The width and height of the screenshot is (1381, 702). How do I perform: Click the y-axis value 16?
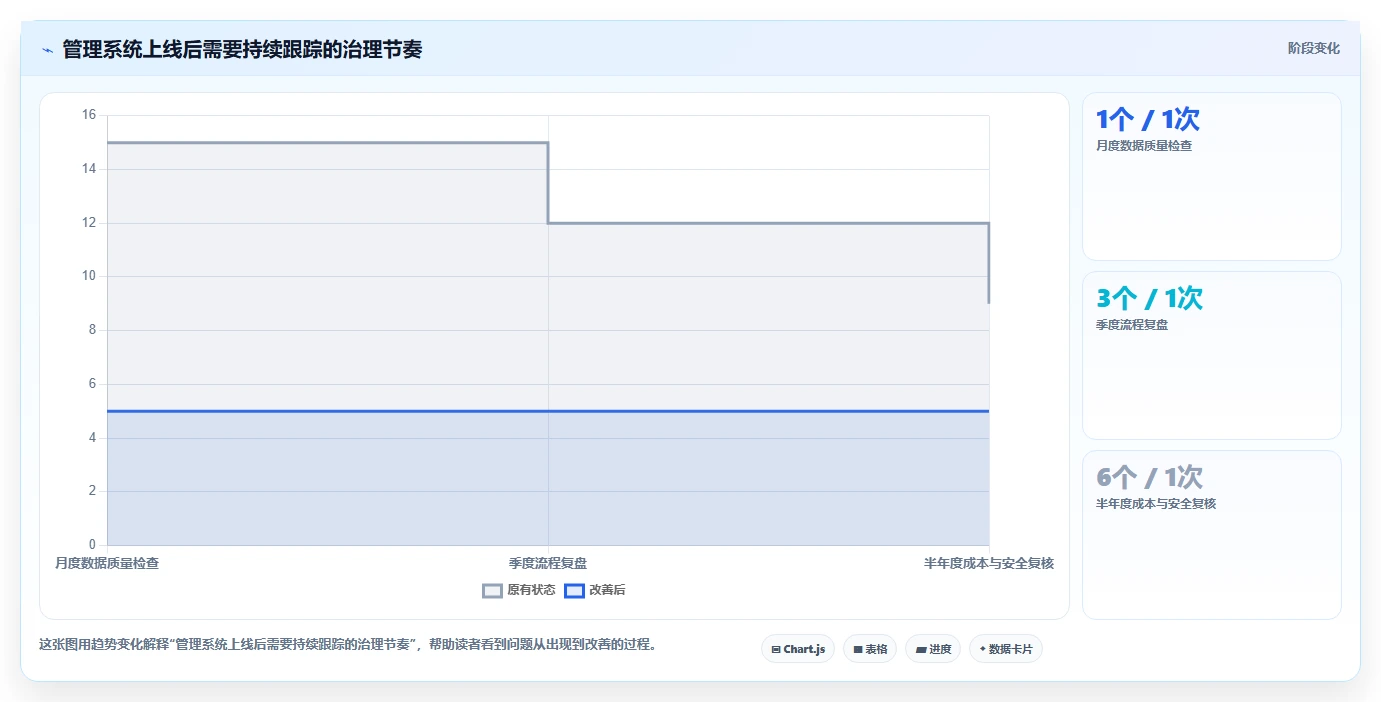point(89,115)
